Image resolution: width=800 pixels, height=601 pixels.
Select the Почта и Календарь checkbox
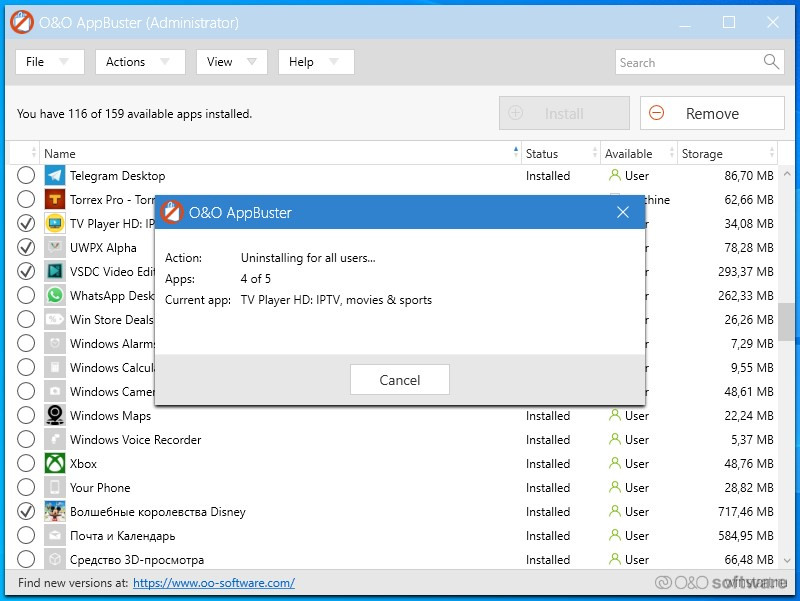[x=26, y=535]
